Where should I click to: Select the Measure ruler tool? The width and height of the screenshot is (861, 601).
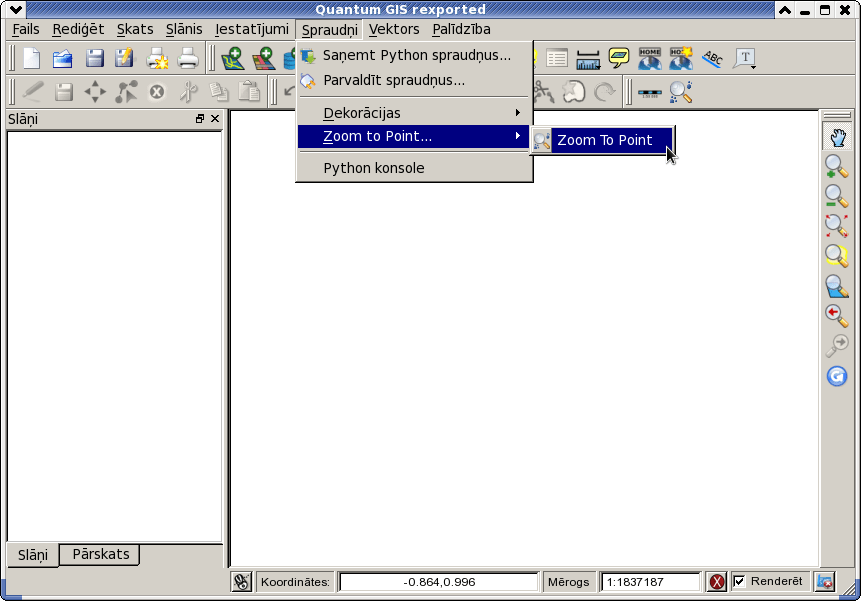(588, 59)
